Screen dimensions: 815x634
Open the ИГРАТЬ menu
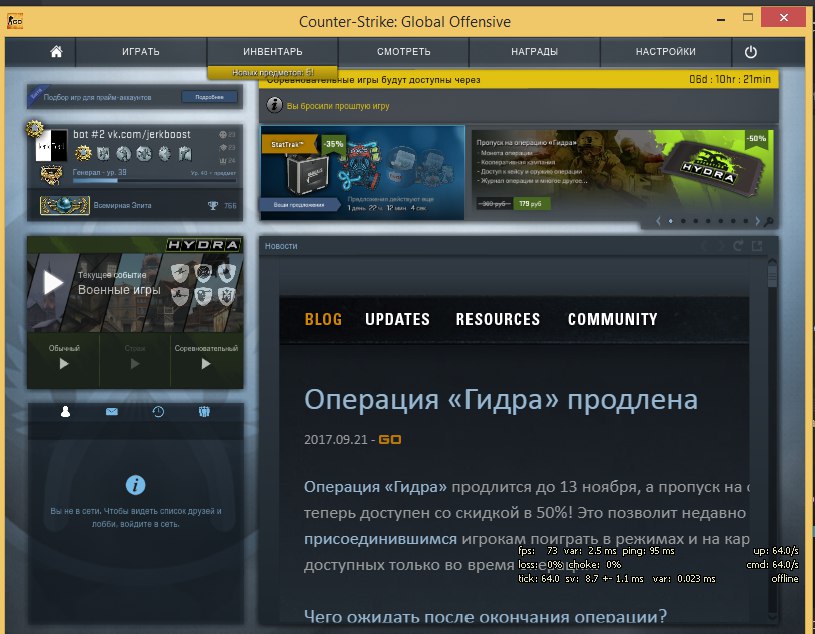[x=141, y=51]
